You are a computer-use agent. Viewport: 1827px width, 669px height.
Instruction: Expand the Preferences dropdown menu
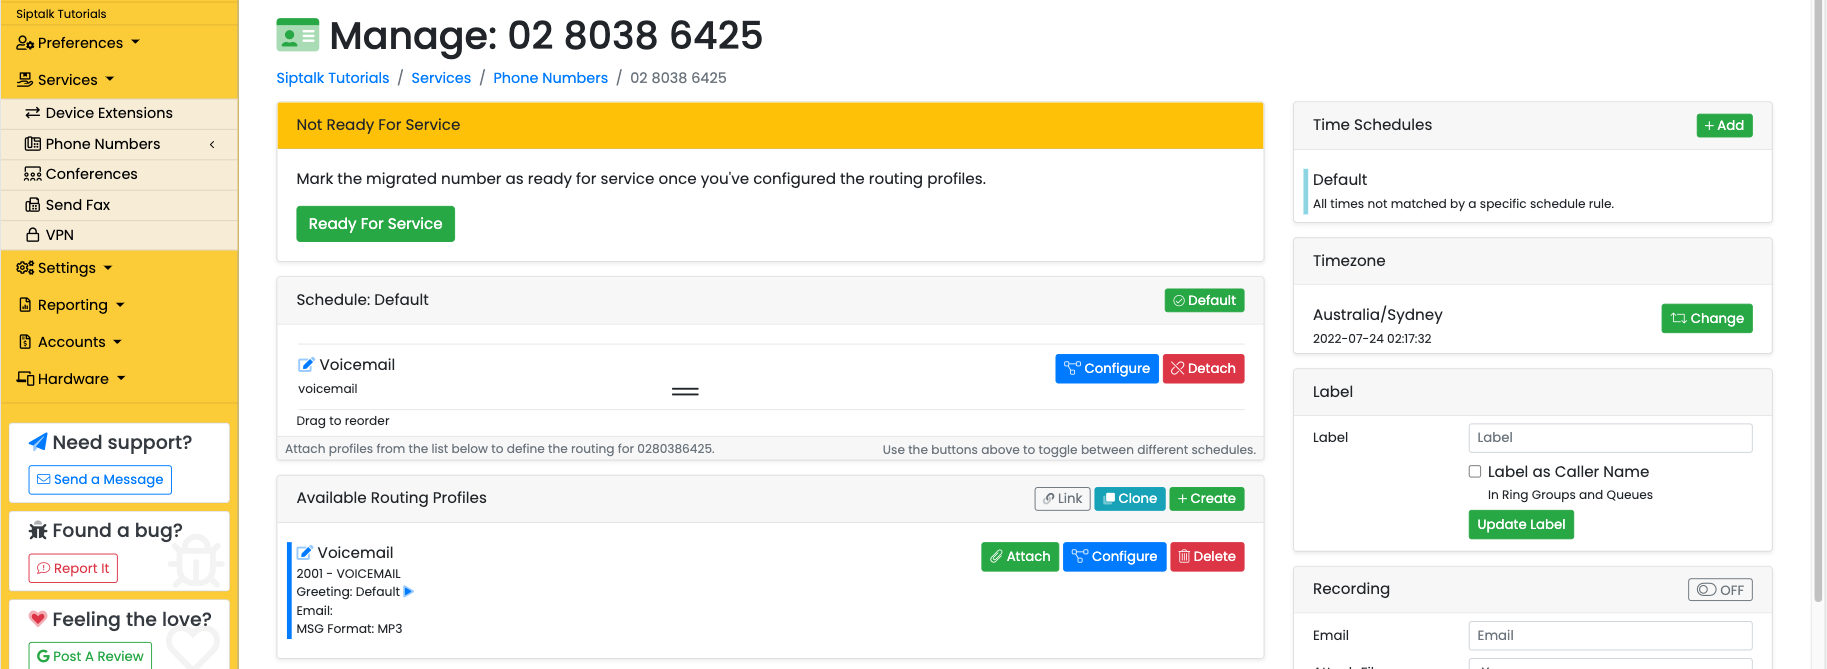(x=78, y=43)
